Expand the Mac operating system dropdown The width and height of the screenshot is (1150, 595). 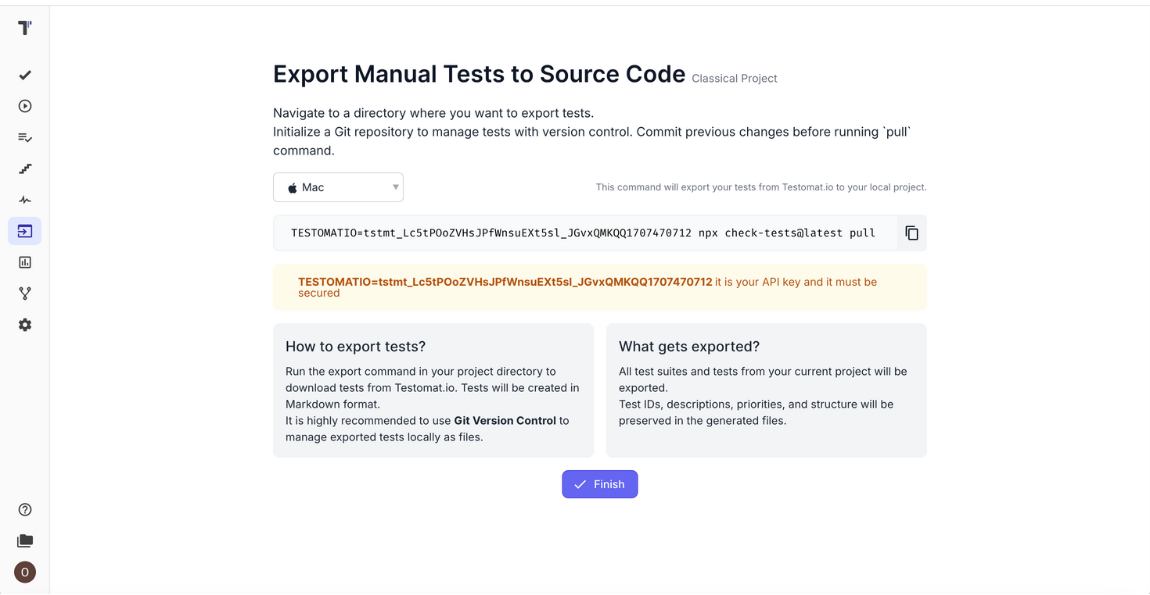338,187
